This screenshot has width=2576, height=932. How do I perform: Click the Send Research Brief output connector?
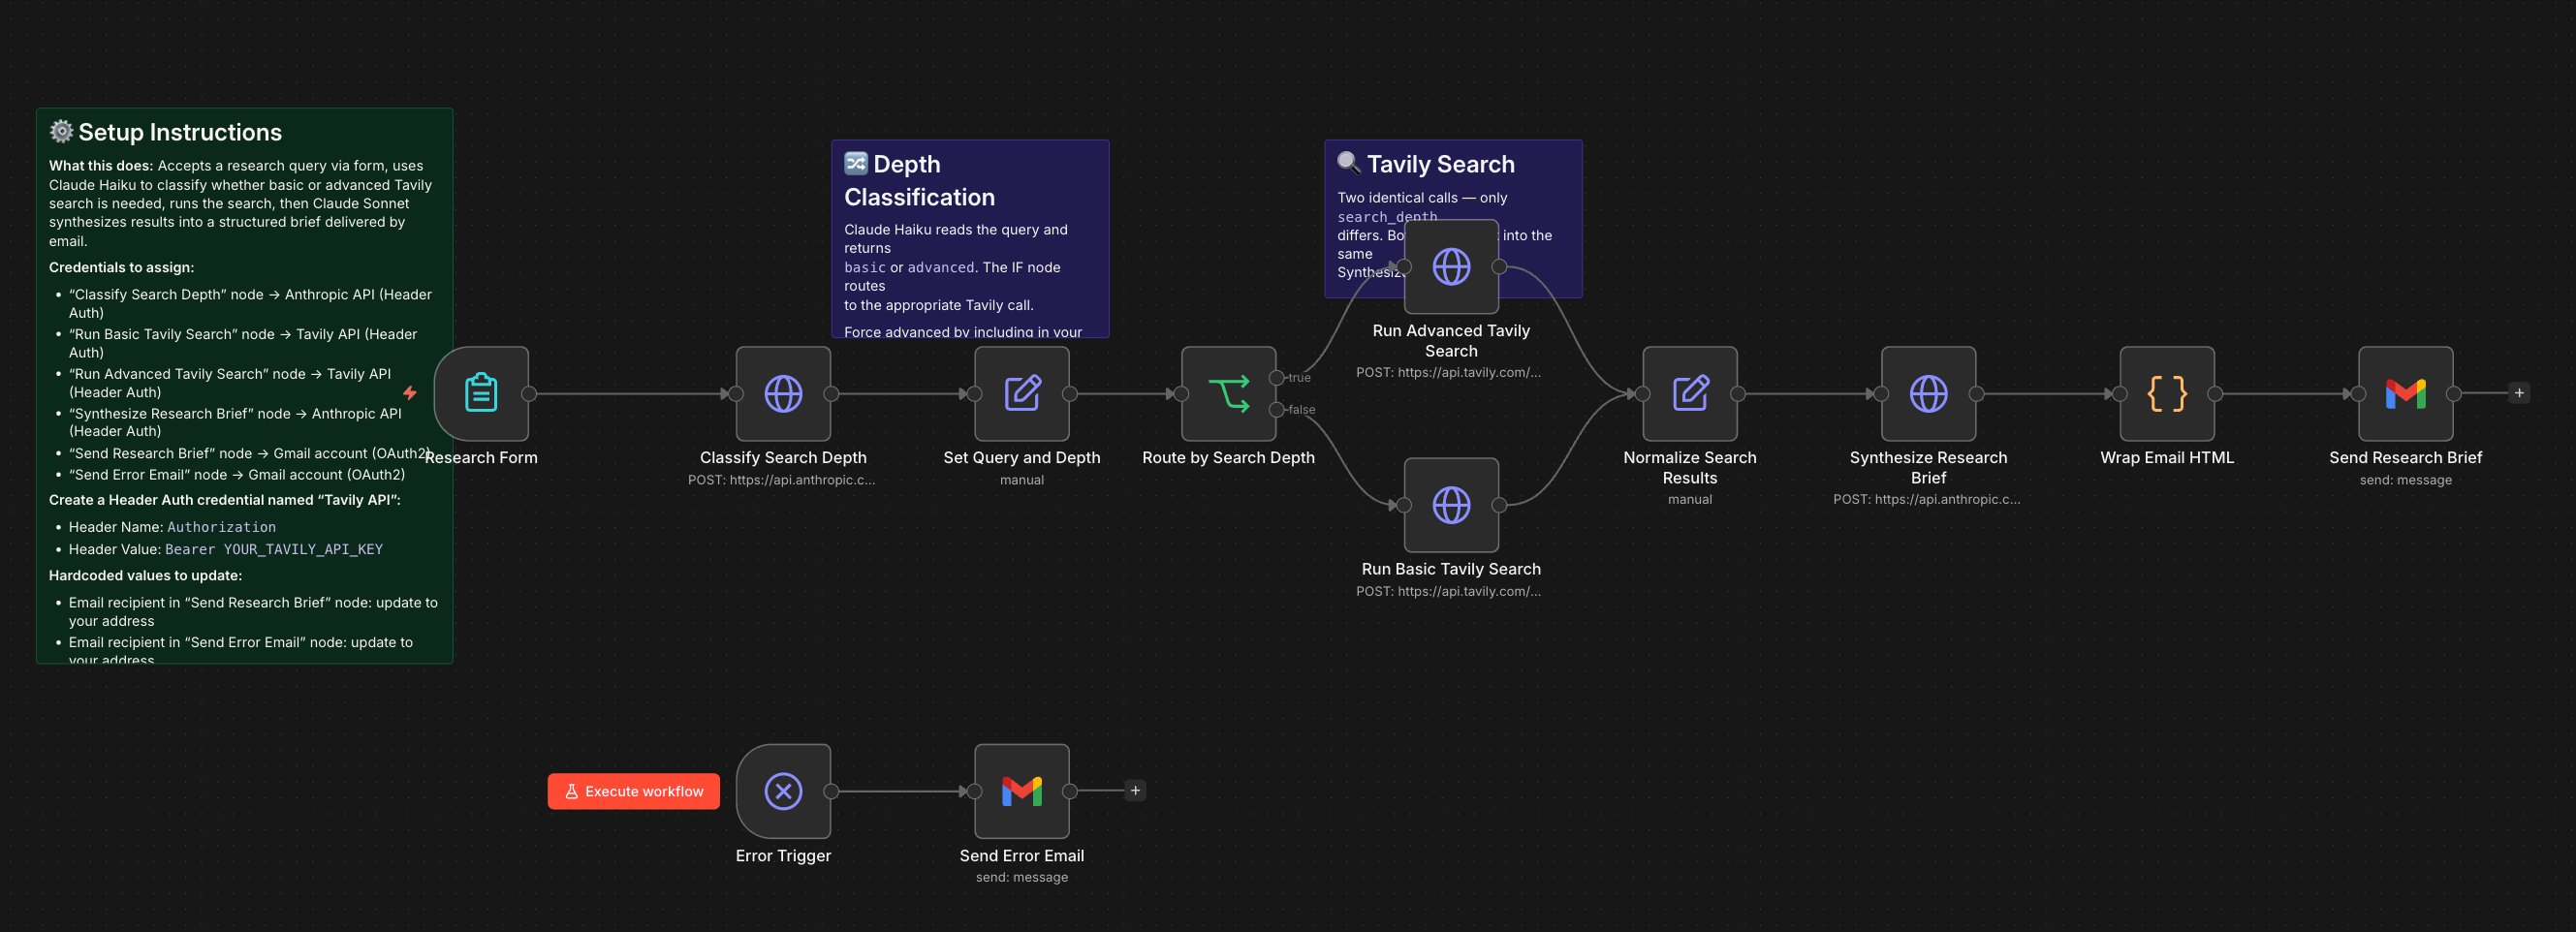[2454, 393]
